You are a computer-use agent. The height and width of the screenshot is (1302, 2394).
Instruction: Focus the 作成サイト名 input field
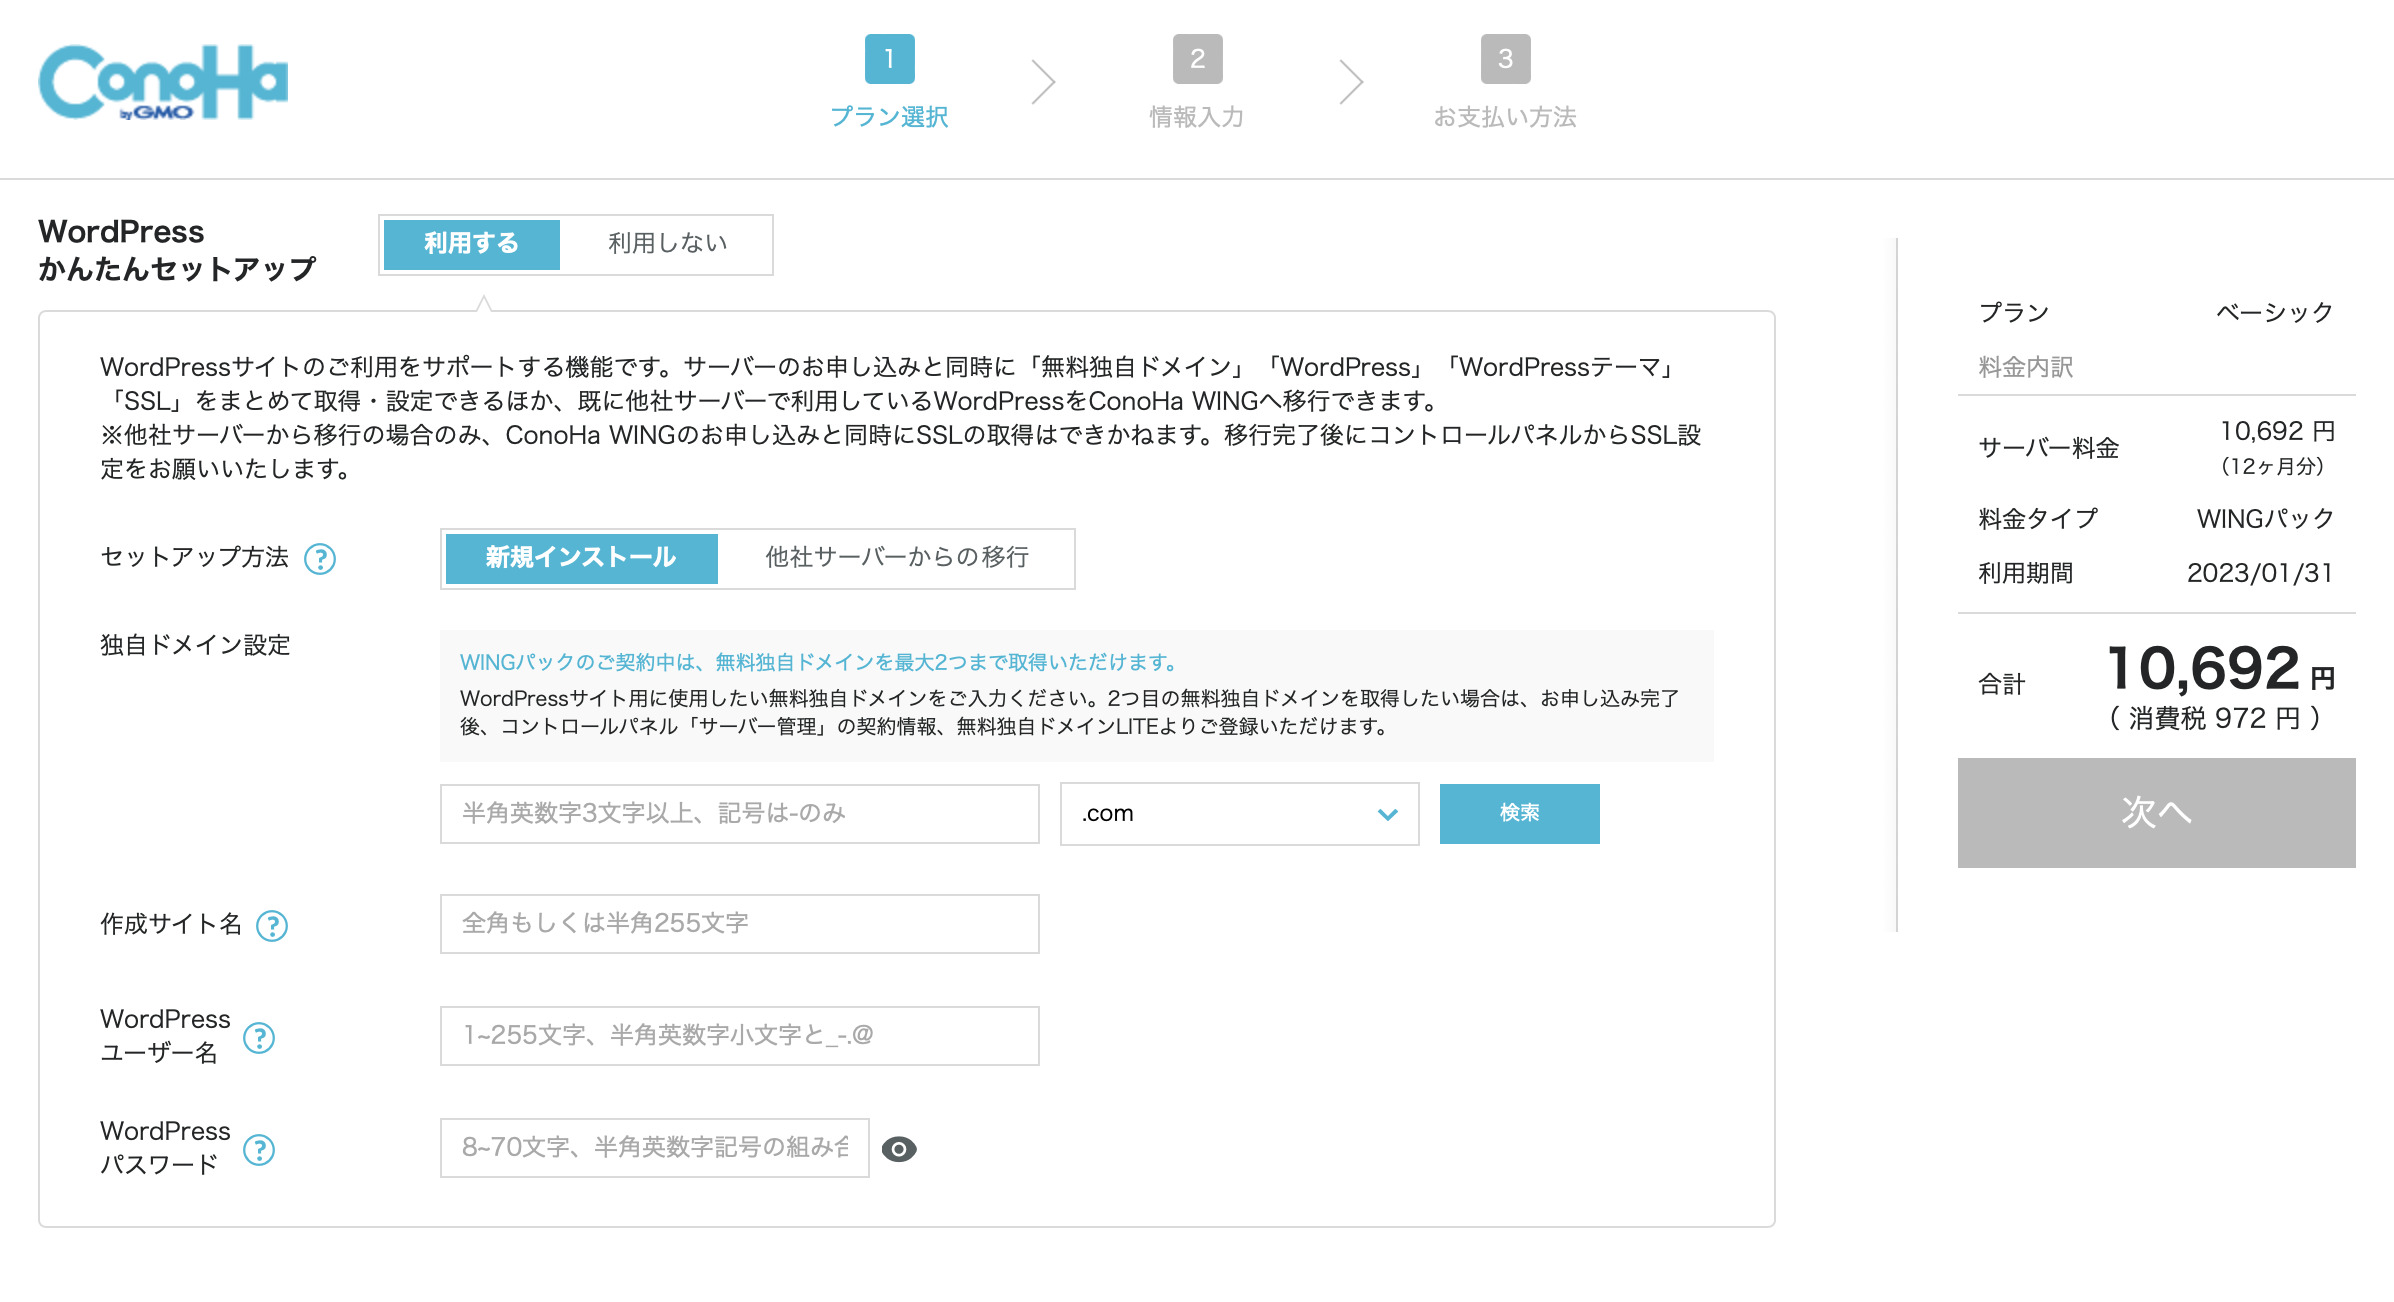tap(739, 924)
